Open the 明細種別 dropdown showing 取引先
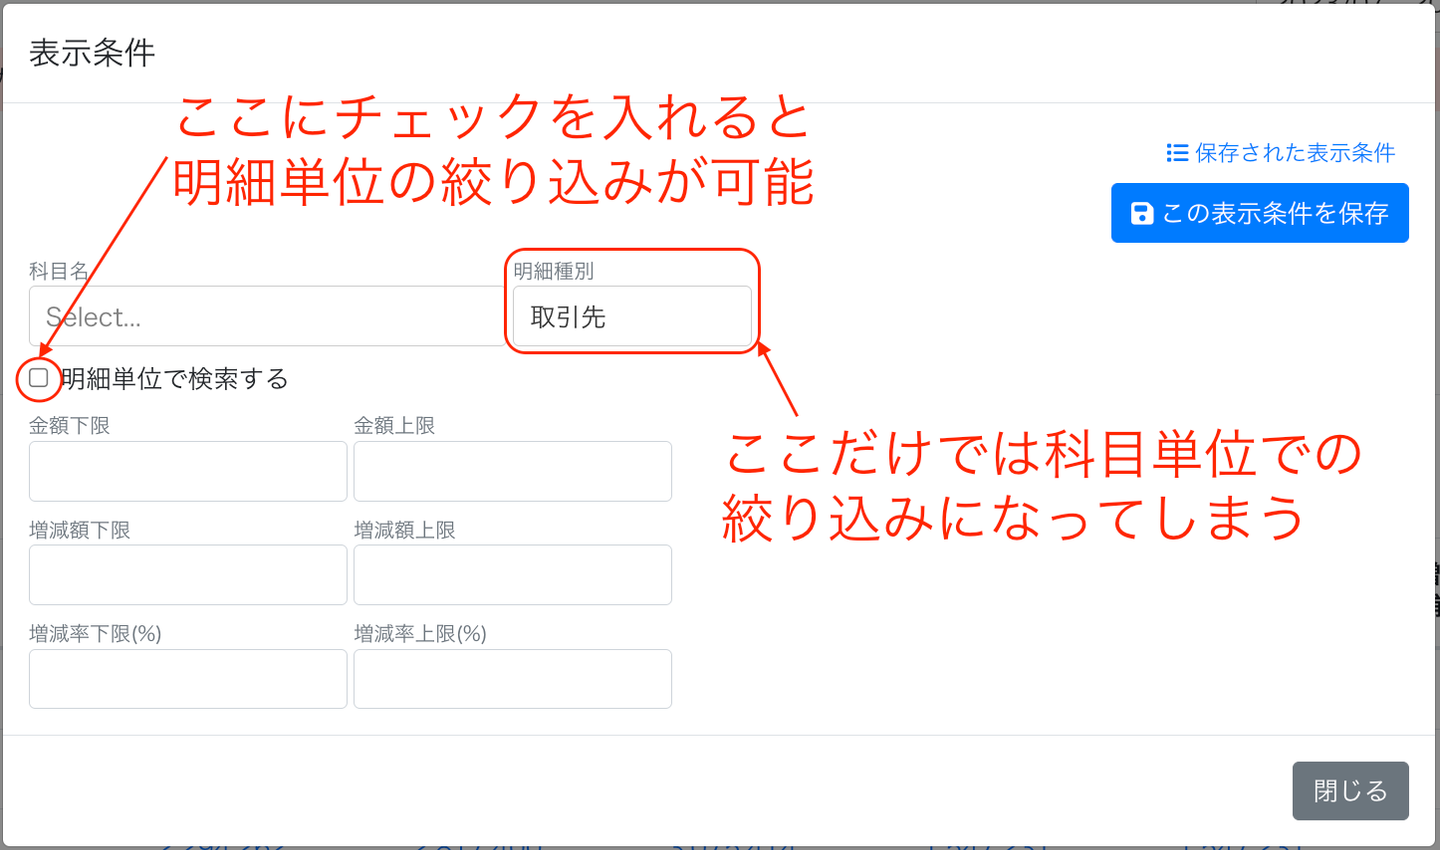This screenshot has width=1440, height=850. [x=632, y=316]
